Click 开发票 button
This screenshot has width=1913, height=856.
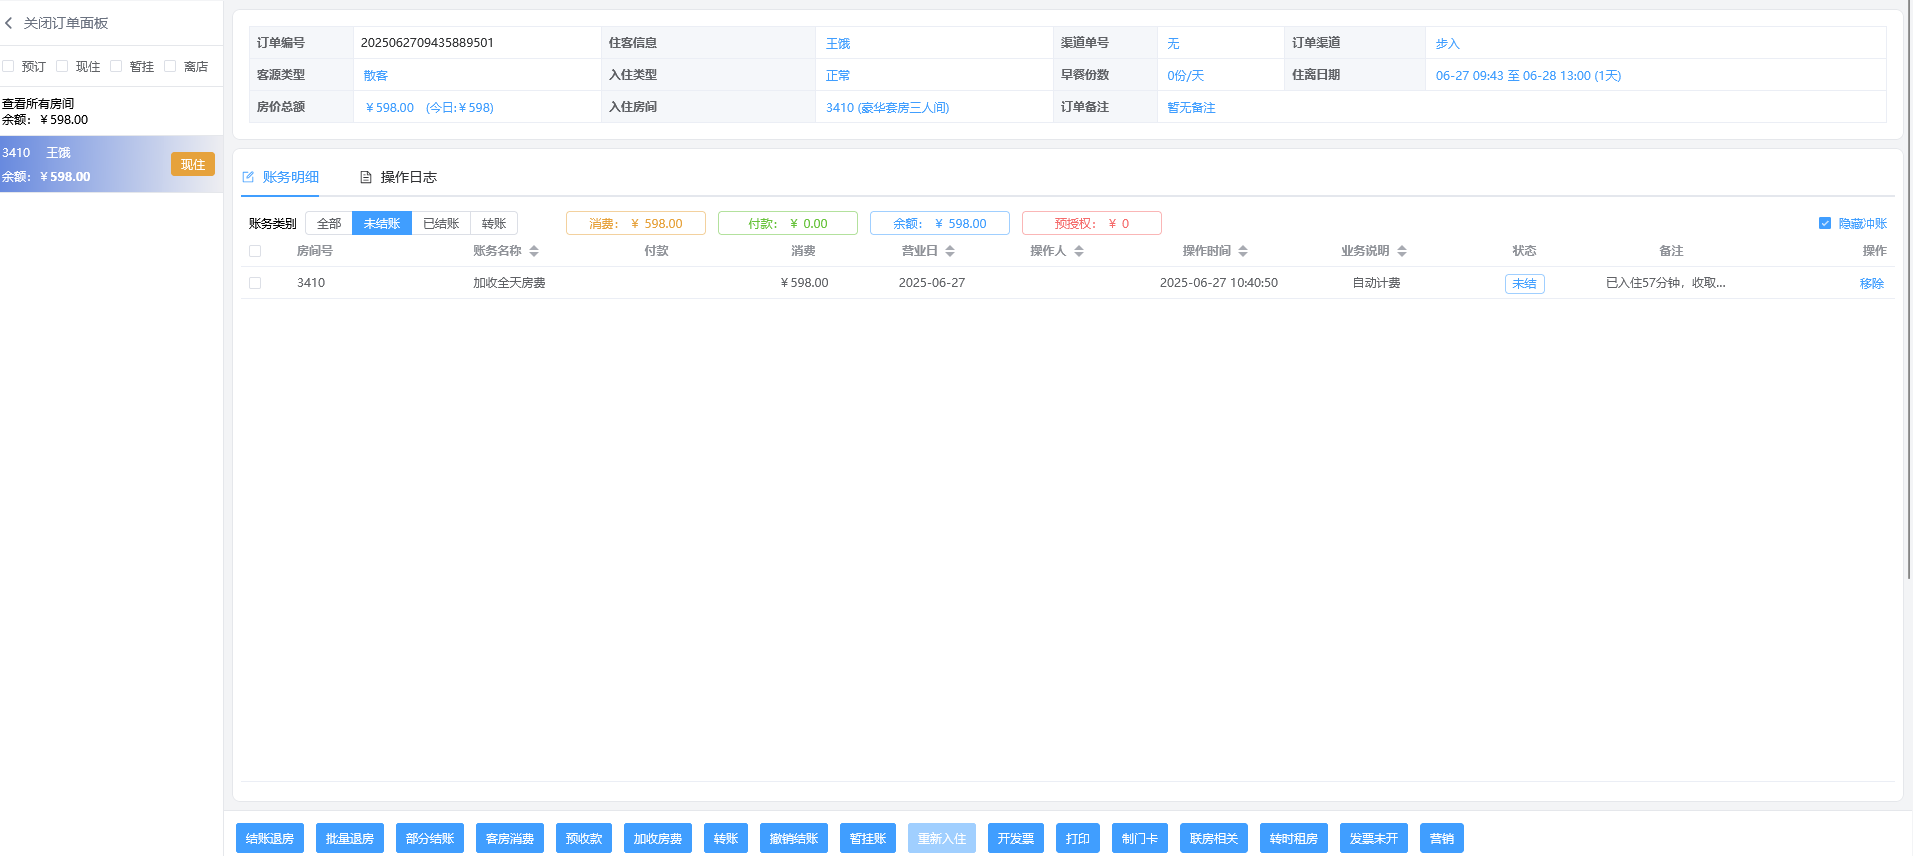pyautogui.click(x=1016, y=838)
